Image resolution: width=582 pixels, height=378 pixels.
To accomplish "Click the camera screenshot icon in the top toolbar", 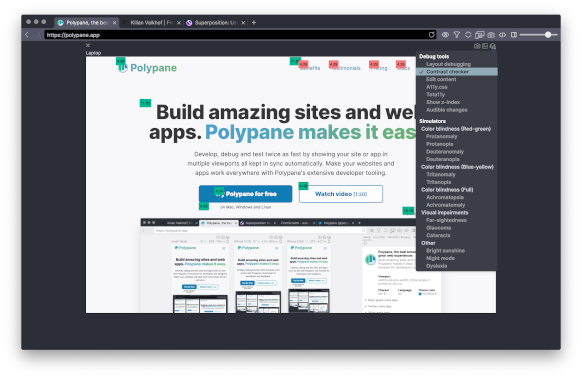I will pos(491,35).
